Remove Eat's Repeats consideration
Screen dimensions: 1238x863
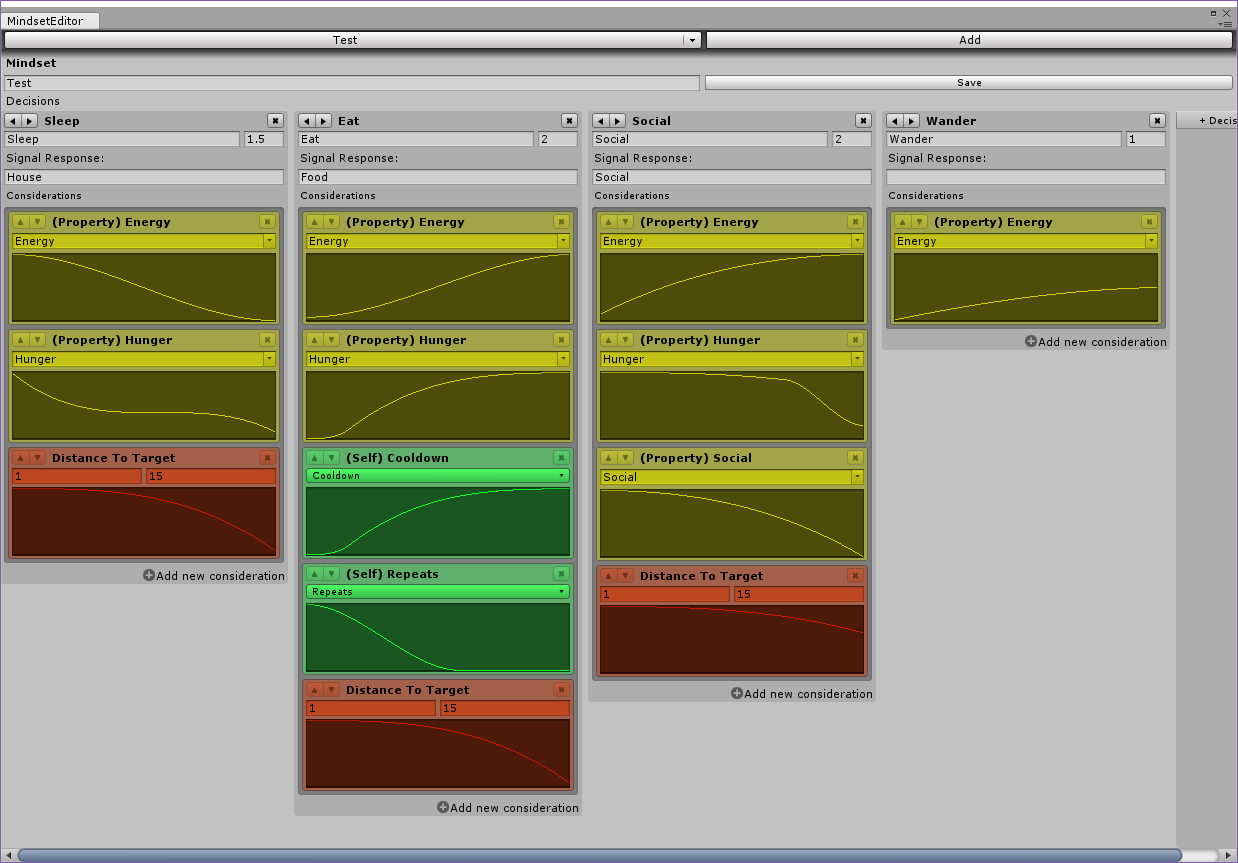click(x=561, y=574)
